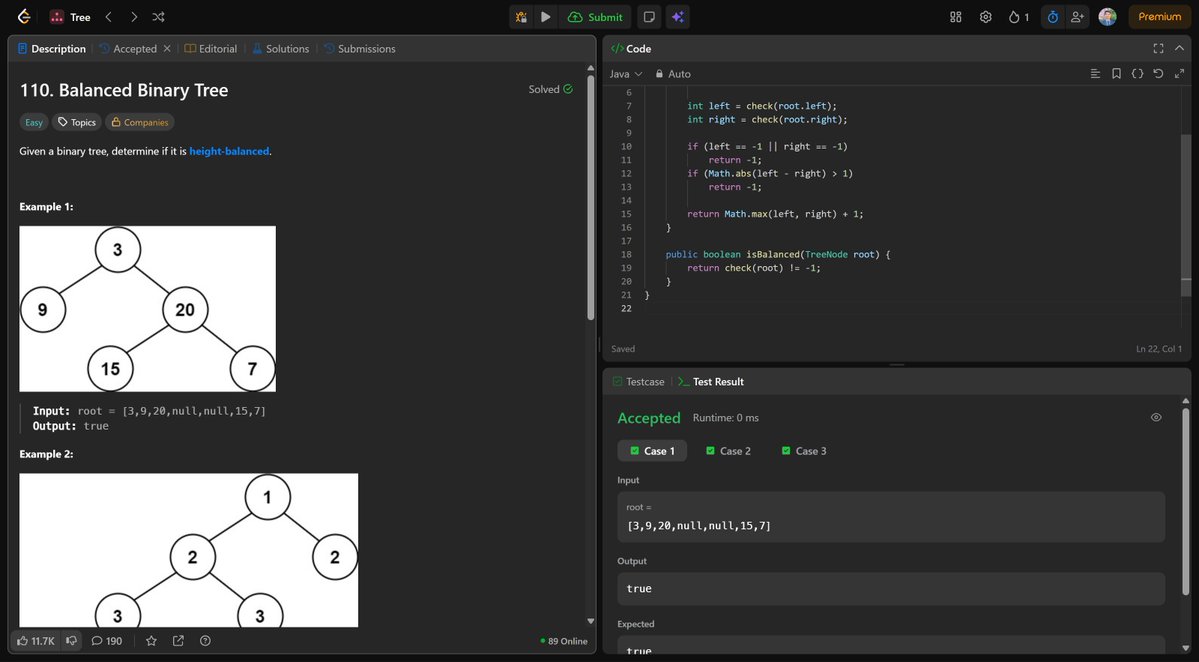Reset code to the default template

tap(1158, 73)
